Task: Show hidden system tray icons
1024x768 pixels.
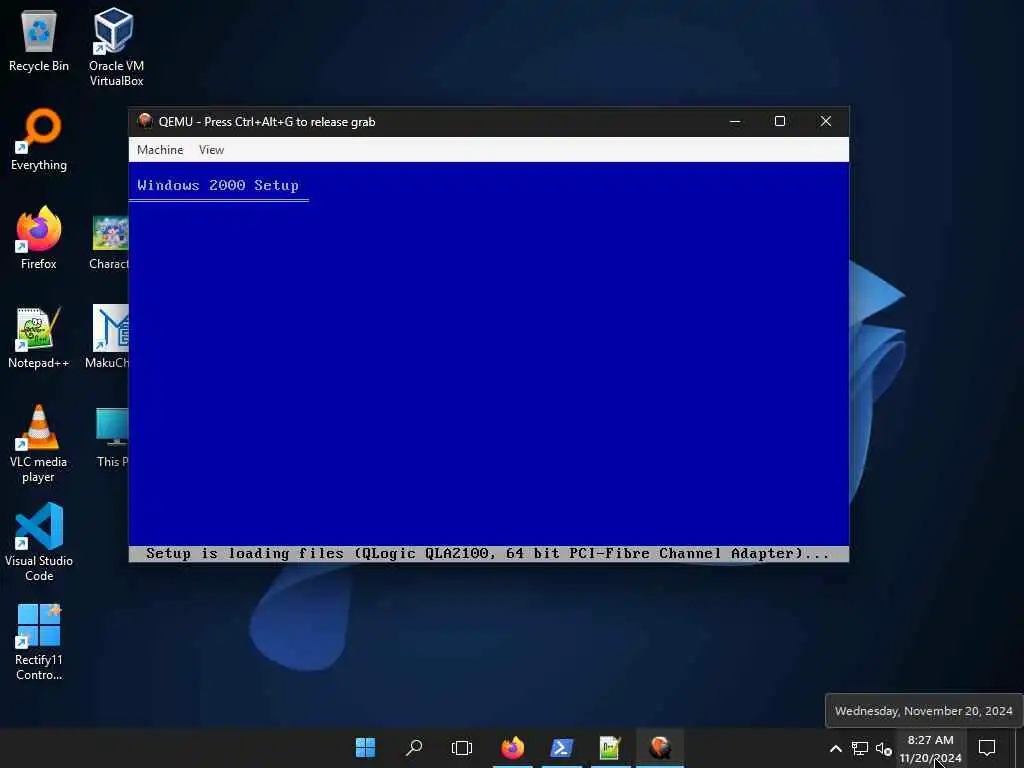Action: coord(835,748)
